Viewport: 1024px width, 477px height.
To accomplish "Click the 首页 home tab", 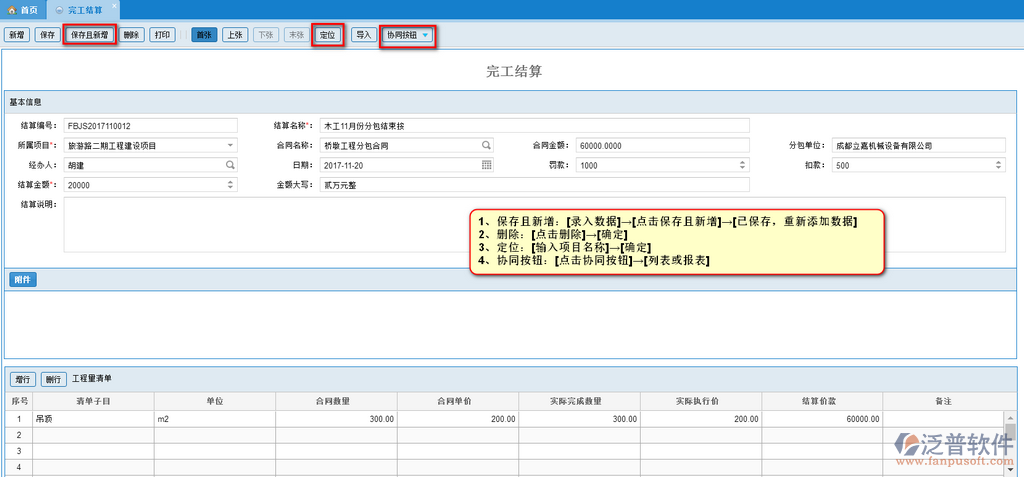I will (24, 9).
